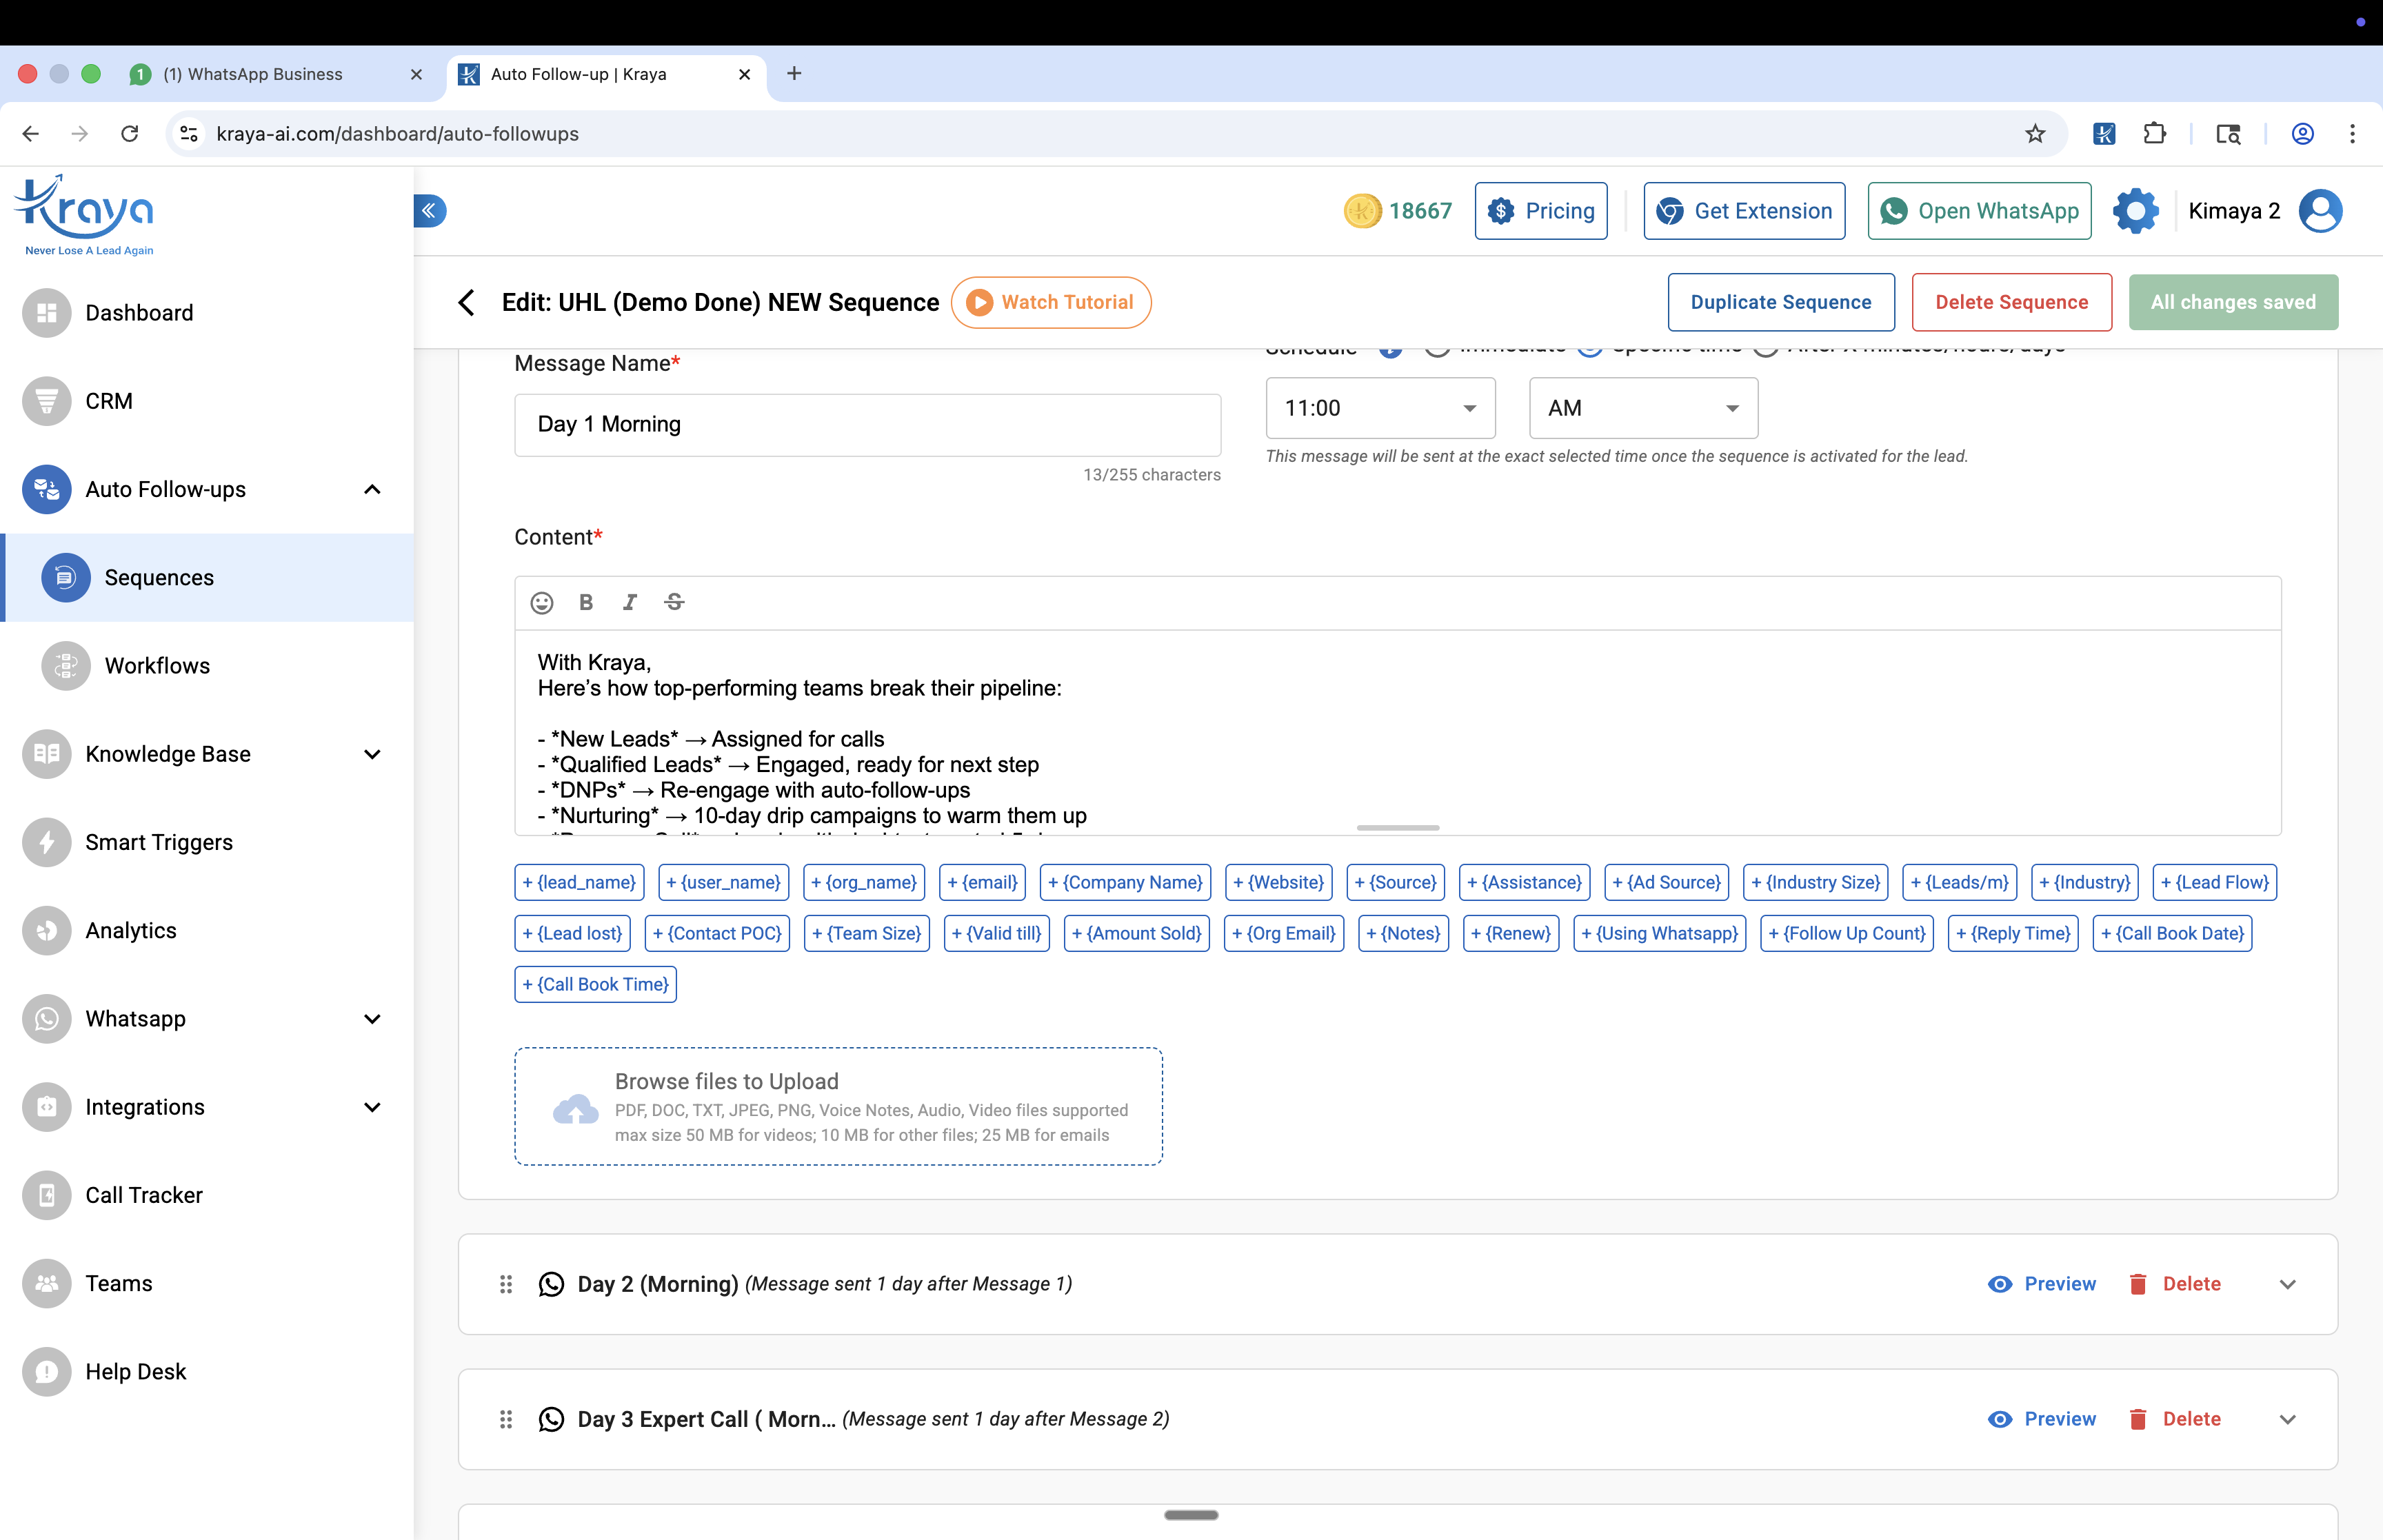Open settings via the gear icon
Screen dimensions: 2383x1540
tap(2136, 210)
